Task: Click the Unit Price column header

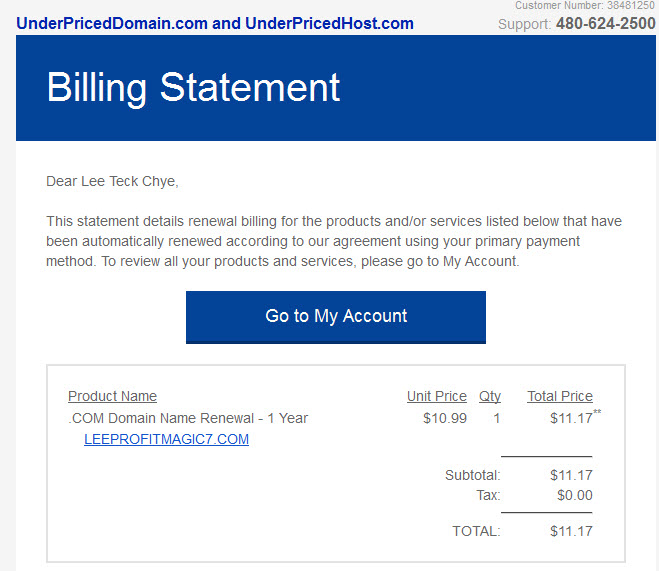Action: 437,396
